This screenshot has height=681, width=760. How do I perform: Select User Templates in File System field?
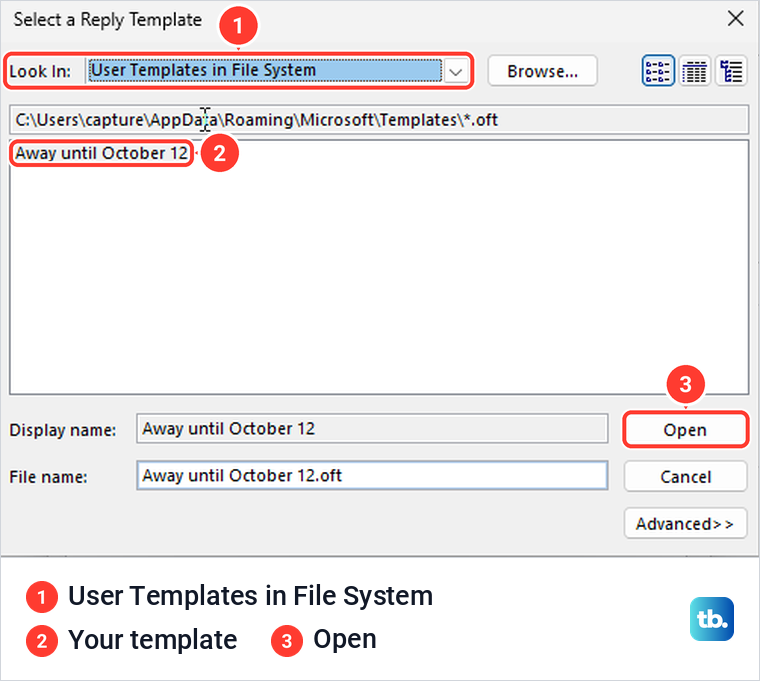tap(265, 71)
